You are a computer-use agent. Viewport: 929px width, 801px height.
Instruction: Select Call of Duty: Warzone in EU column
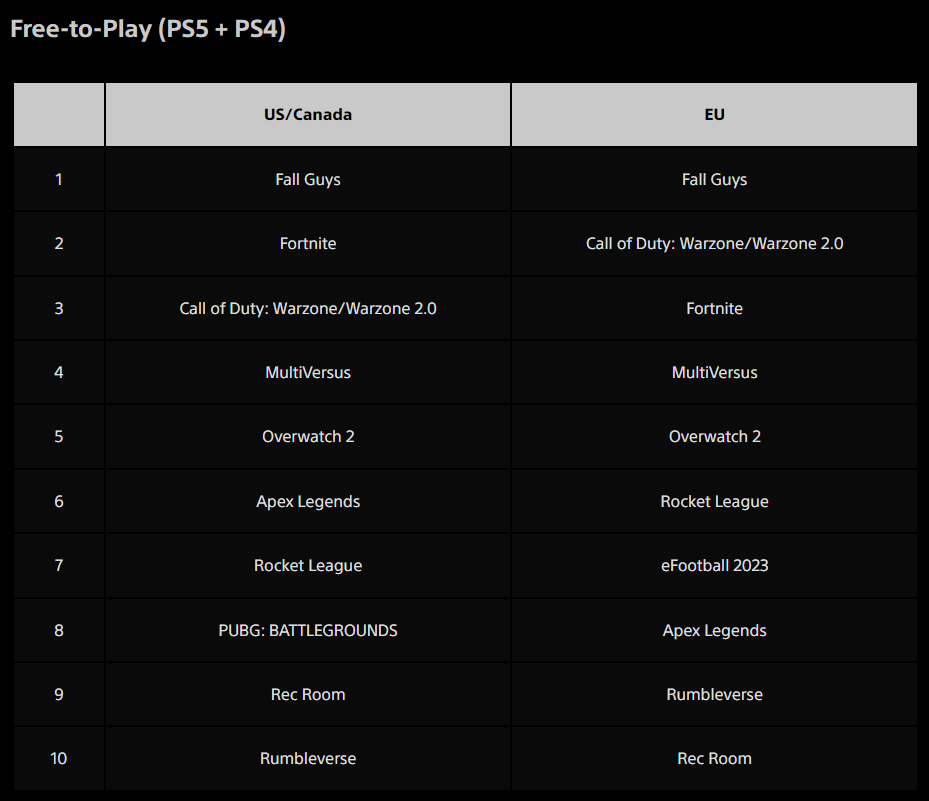point(714,244)
